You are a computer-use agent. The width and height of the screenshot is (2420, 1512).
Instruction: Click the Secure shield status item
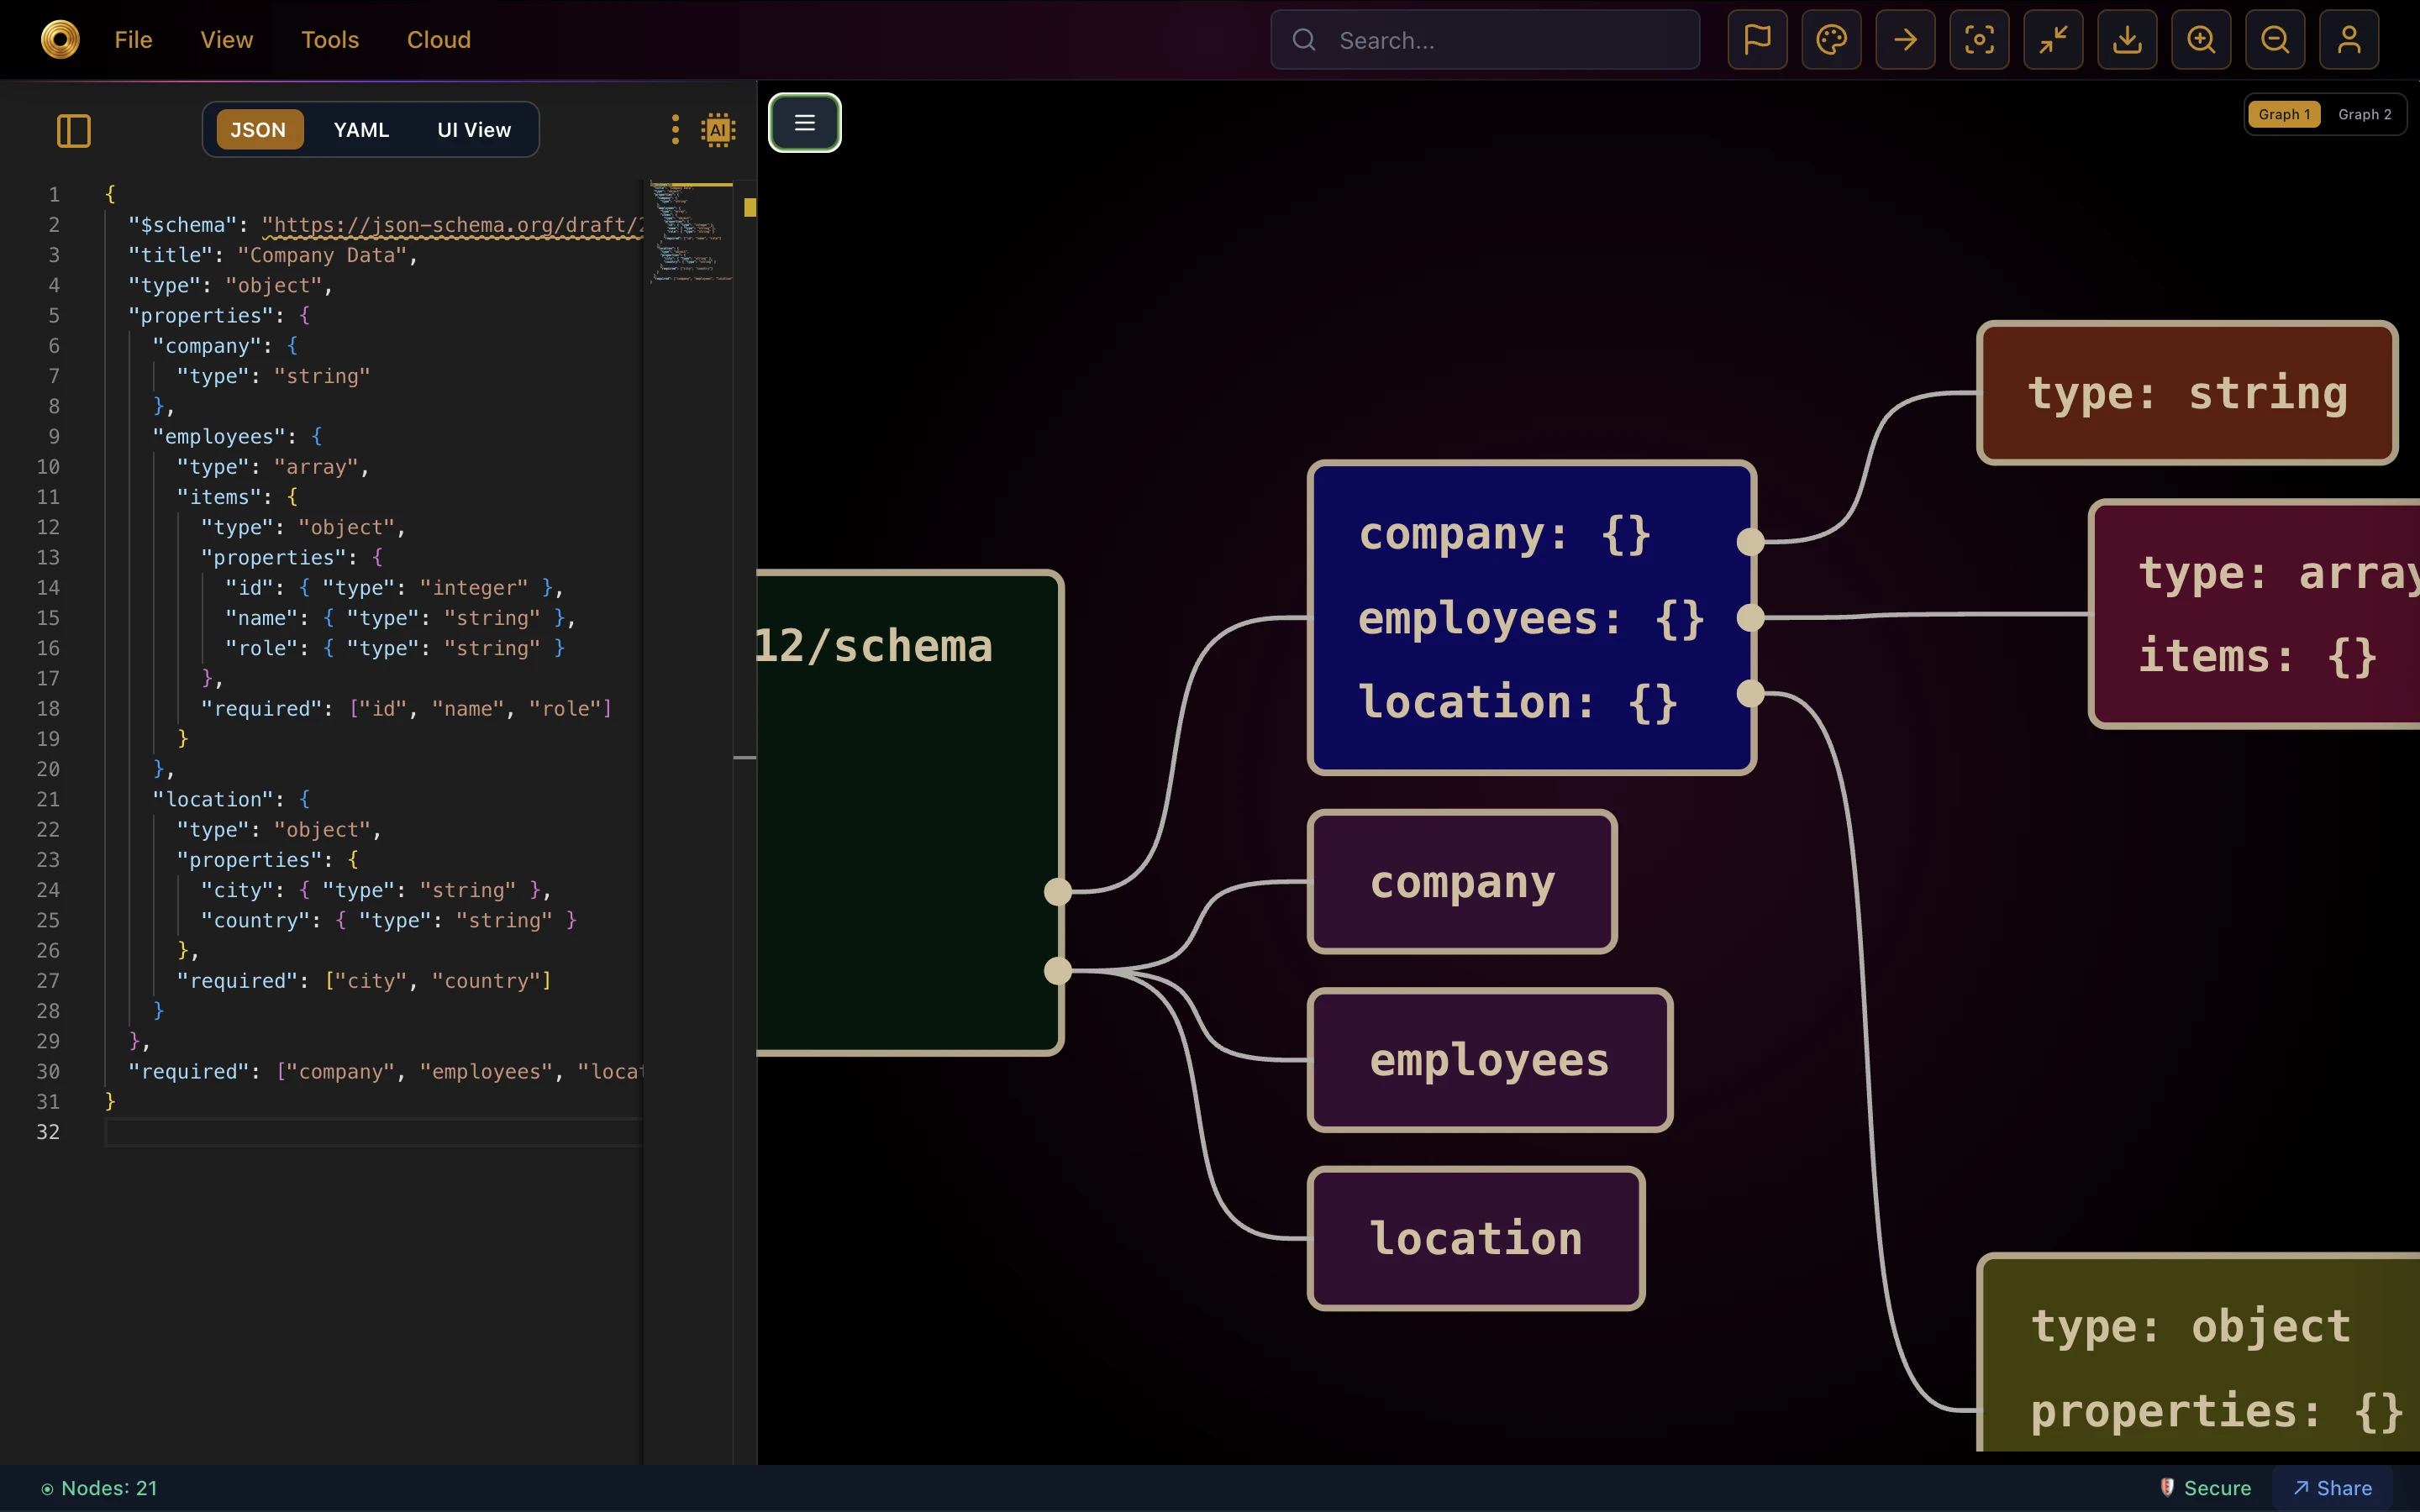coord(2205,1488)
